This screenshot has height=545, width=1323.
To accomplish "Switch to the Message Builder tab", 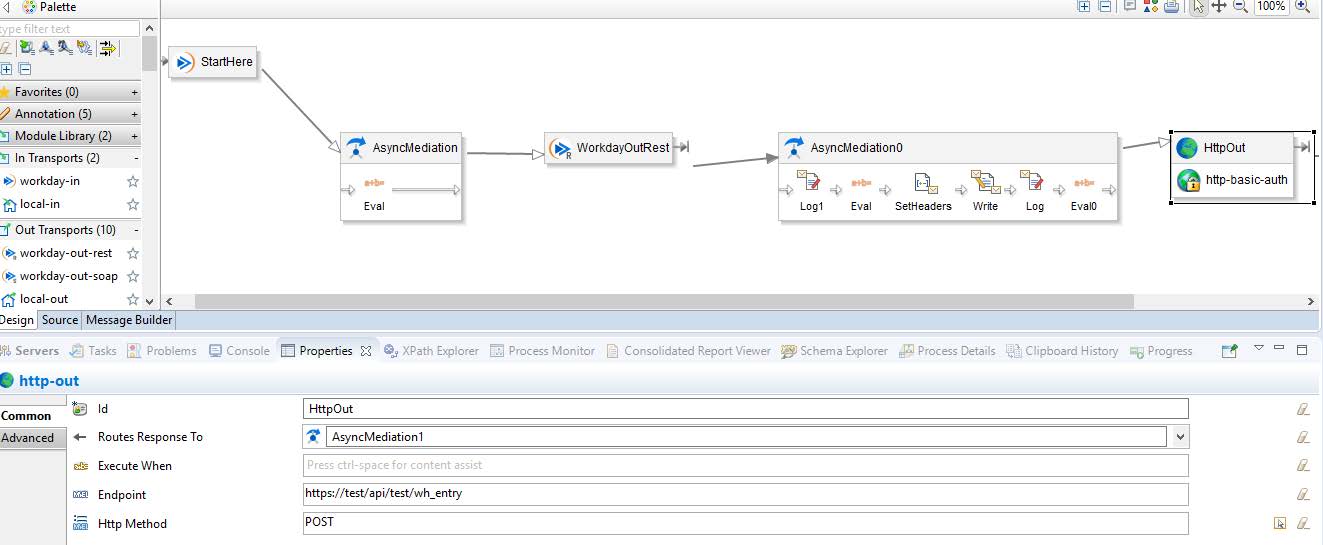I will 129,320.
